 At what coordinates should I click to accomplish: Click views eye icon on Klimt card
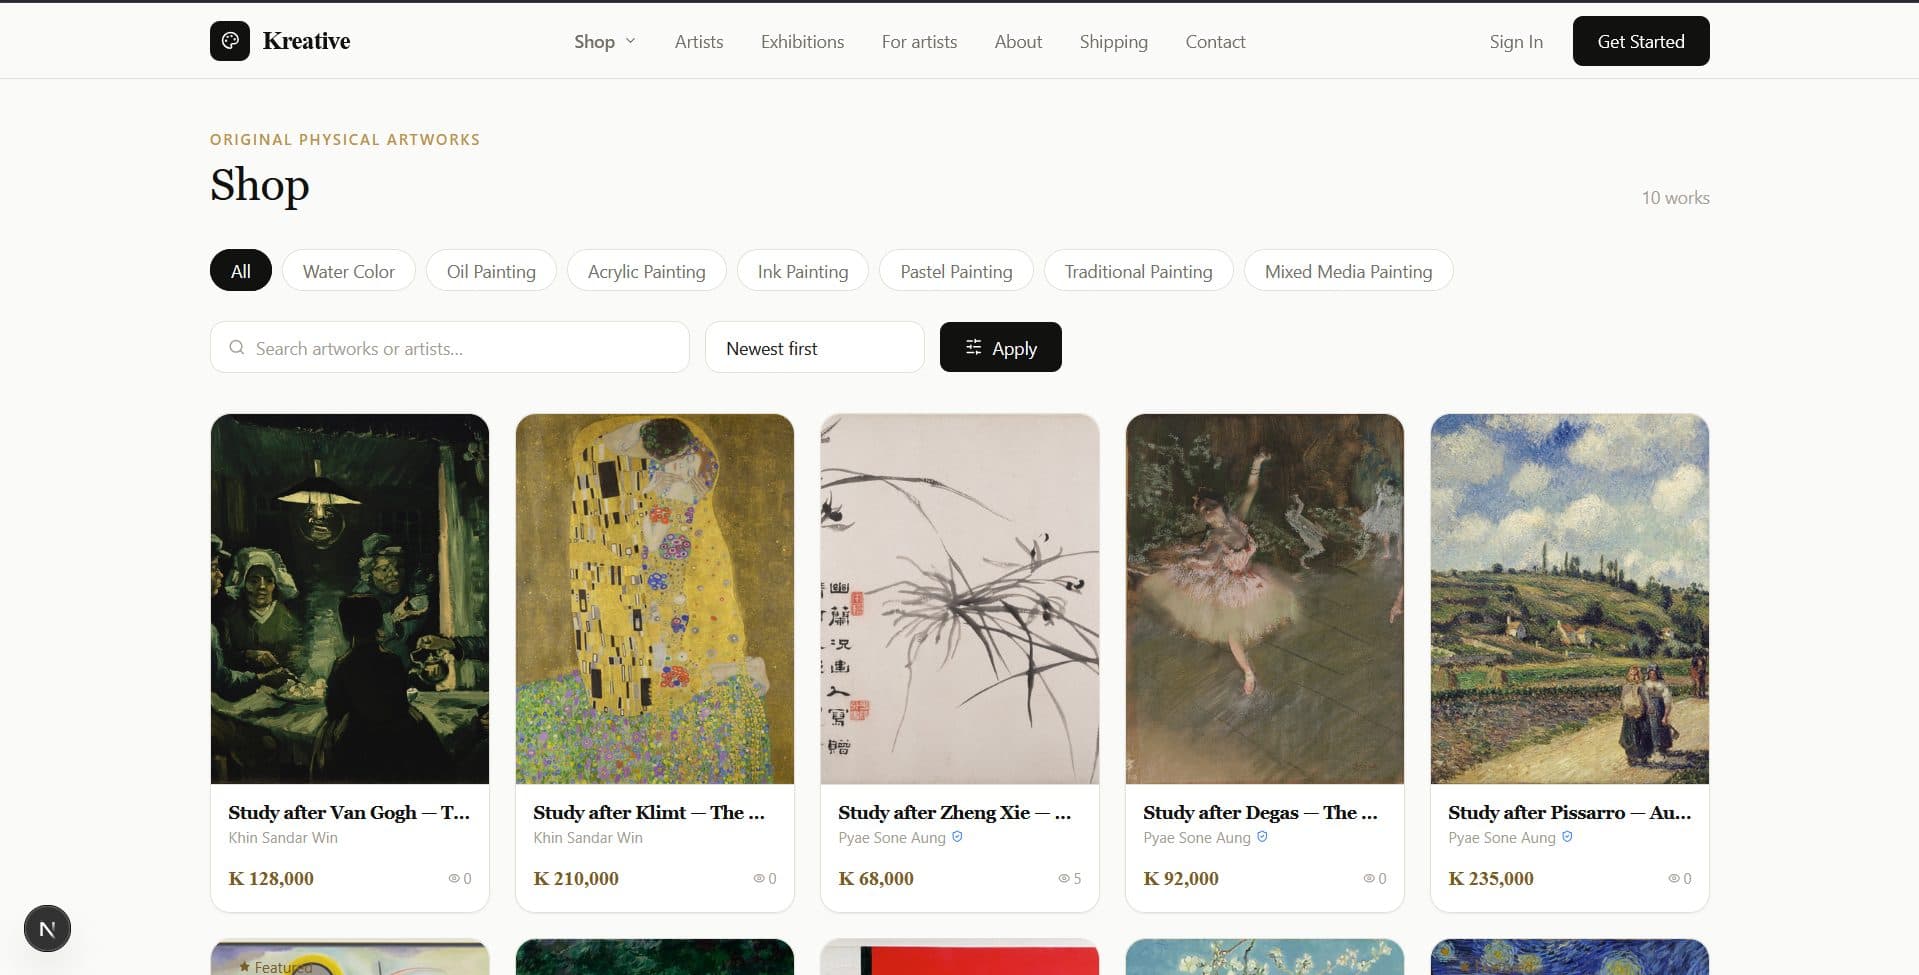759,878
